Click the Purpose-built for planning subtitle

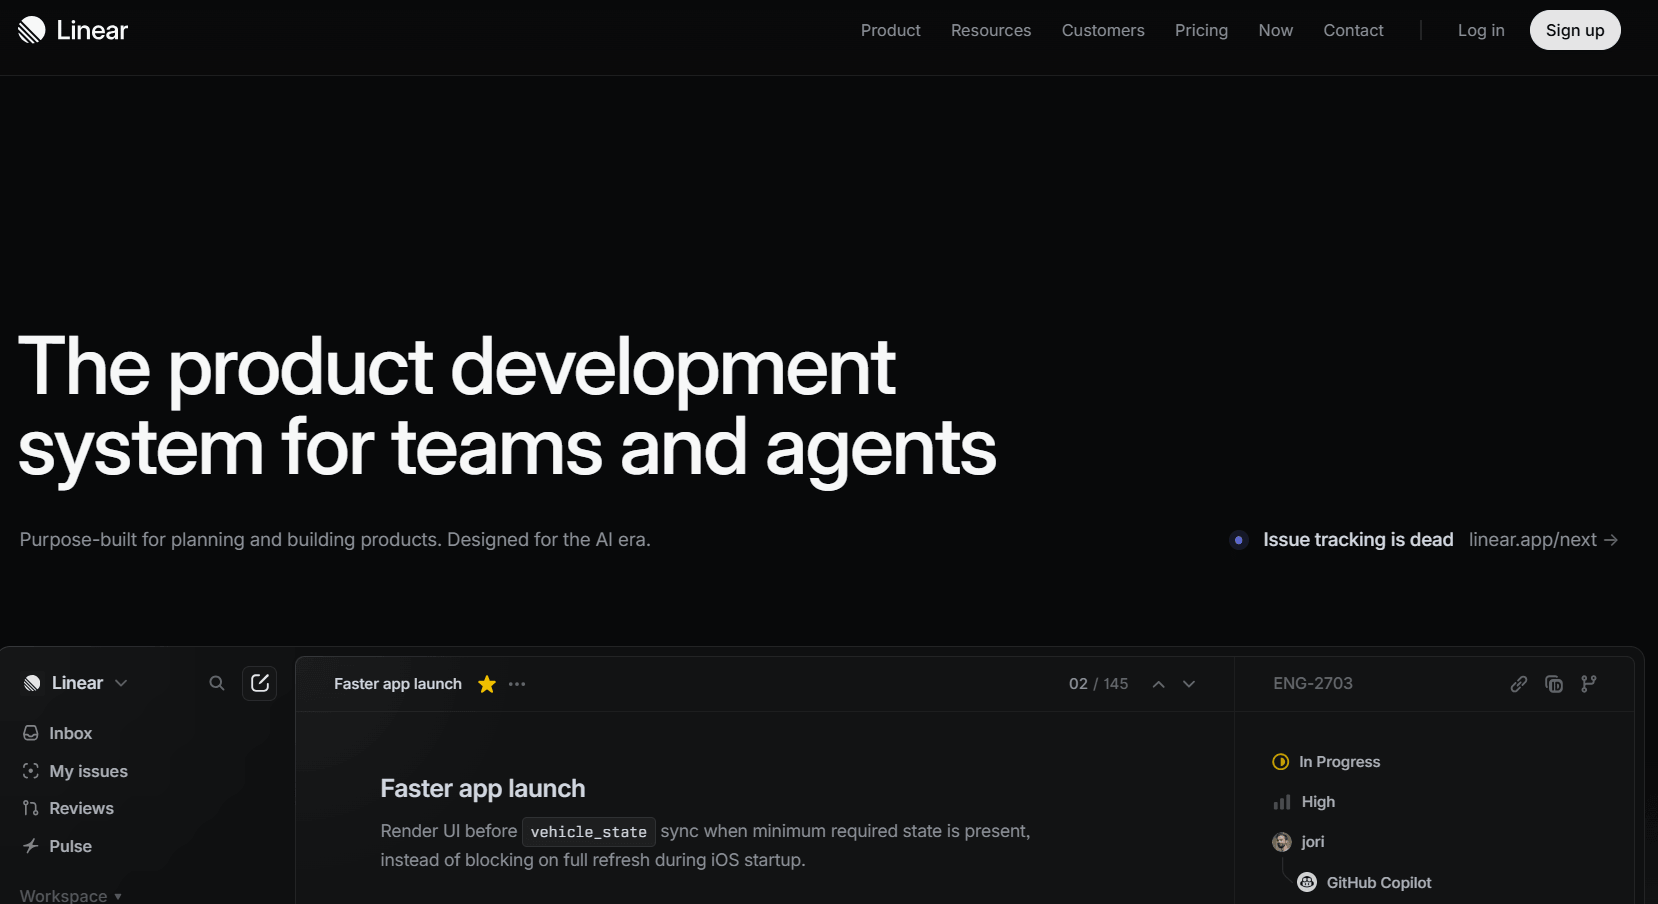tap(335, 540)
